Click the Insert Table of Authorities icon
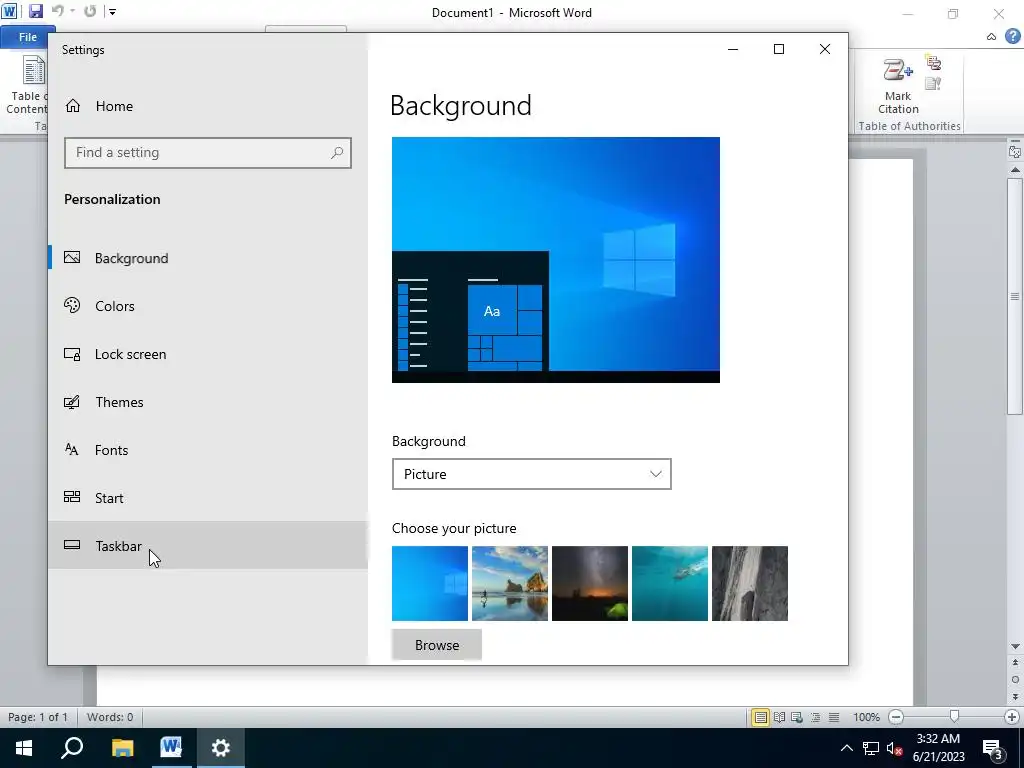 933,63
